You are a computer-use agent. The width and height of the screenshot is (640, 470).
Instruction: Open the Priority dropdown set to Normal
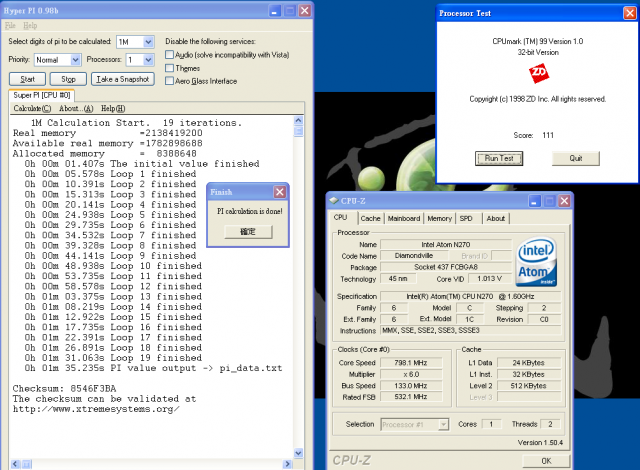76,60
